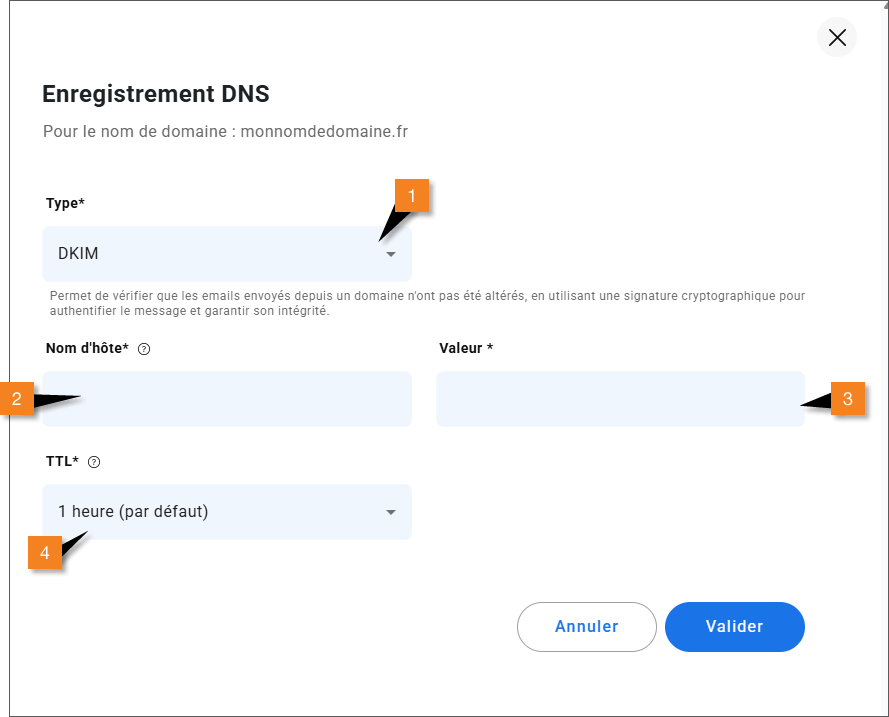Click orange callout marker number 2
The height and width of the screenshot is (717, 889).
(x=17, y=398)
